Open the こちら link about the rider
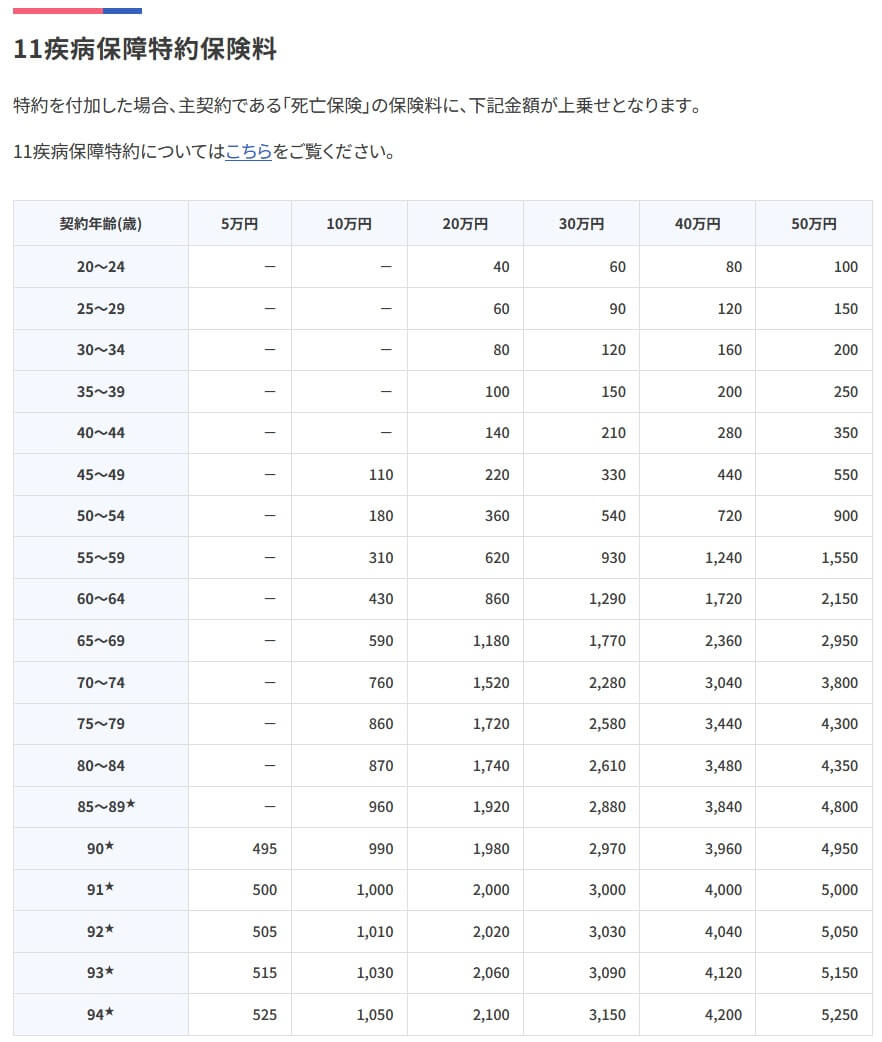882x1042 pixels. [x=248, y=152]
